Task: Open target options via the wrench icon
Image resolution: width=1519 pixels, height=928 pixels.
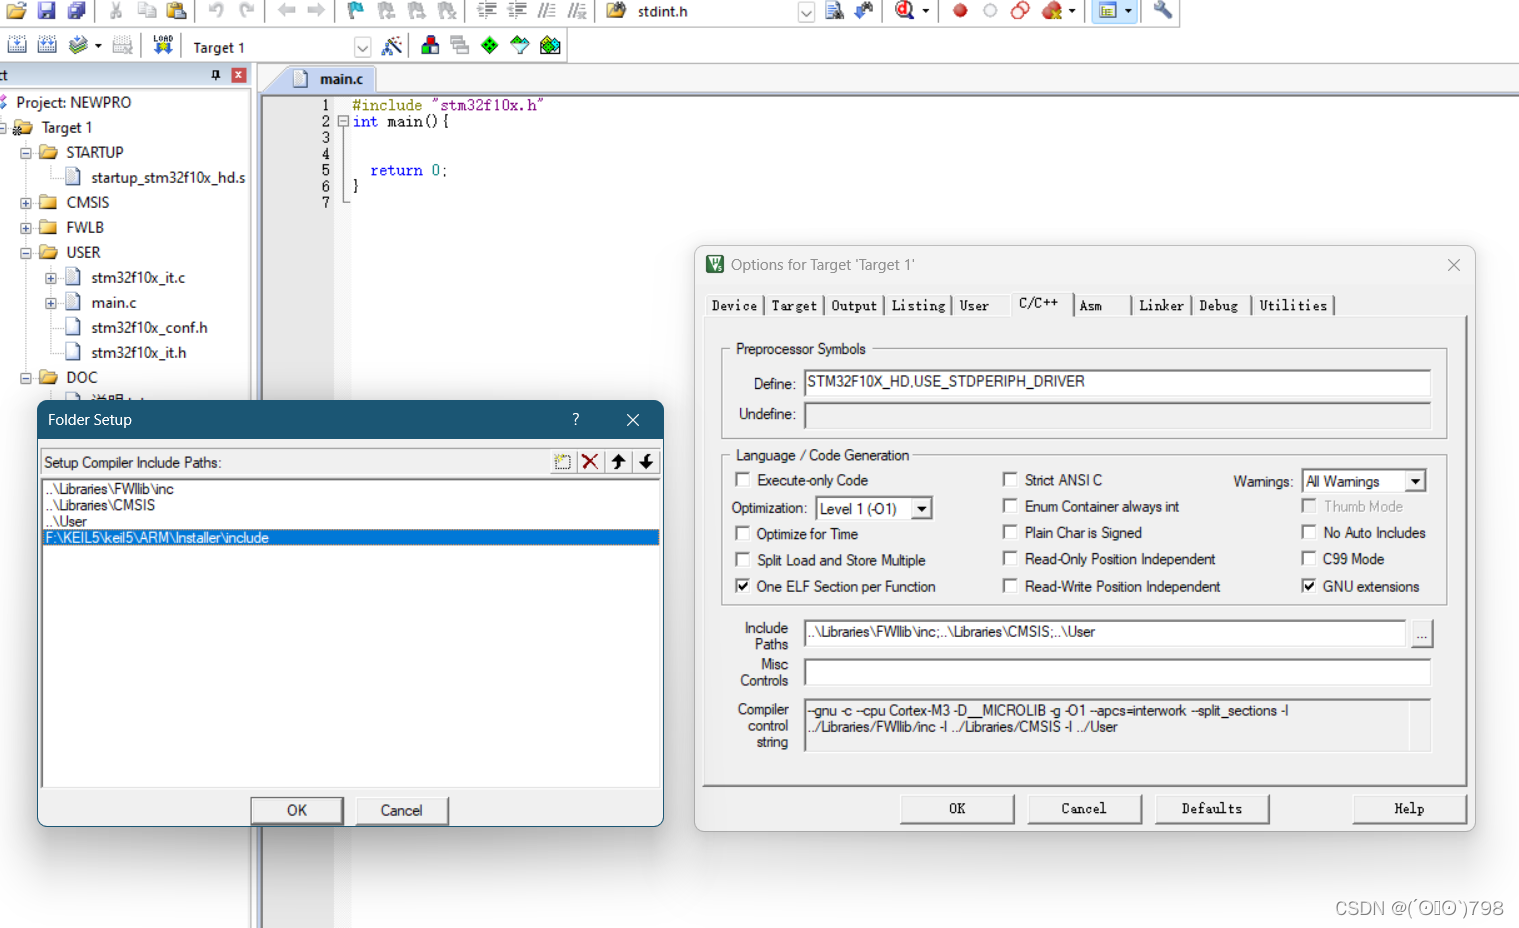Action: [x=1163, y=12]
